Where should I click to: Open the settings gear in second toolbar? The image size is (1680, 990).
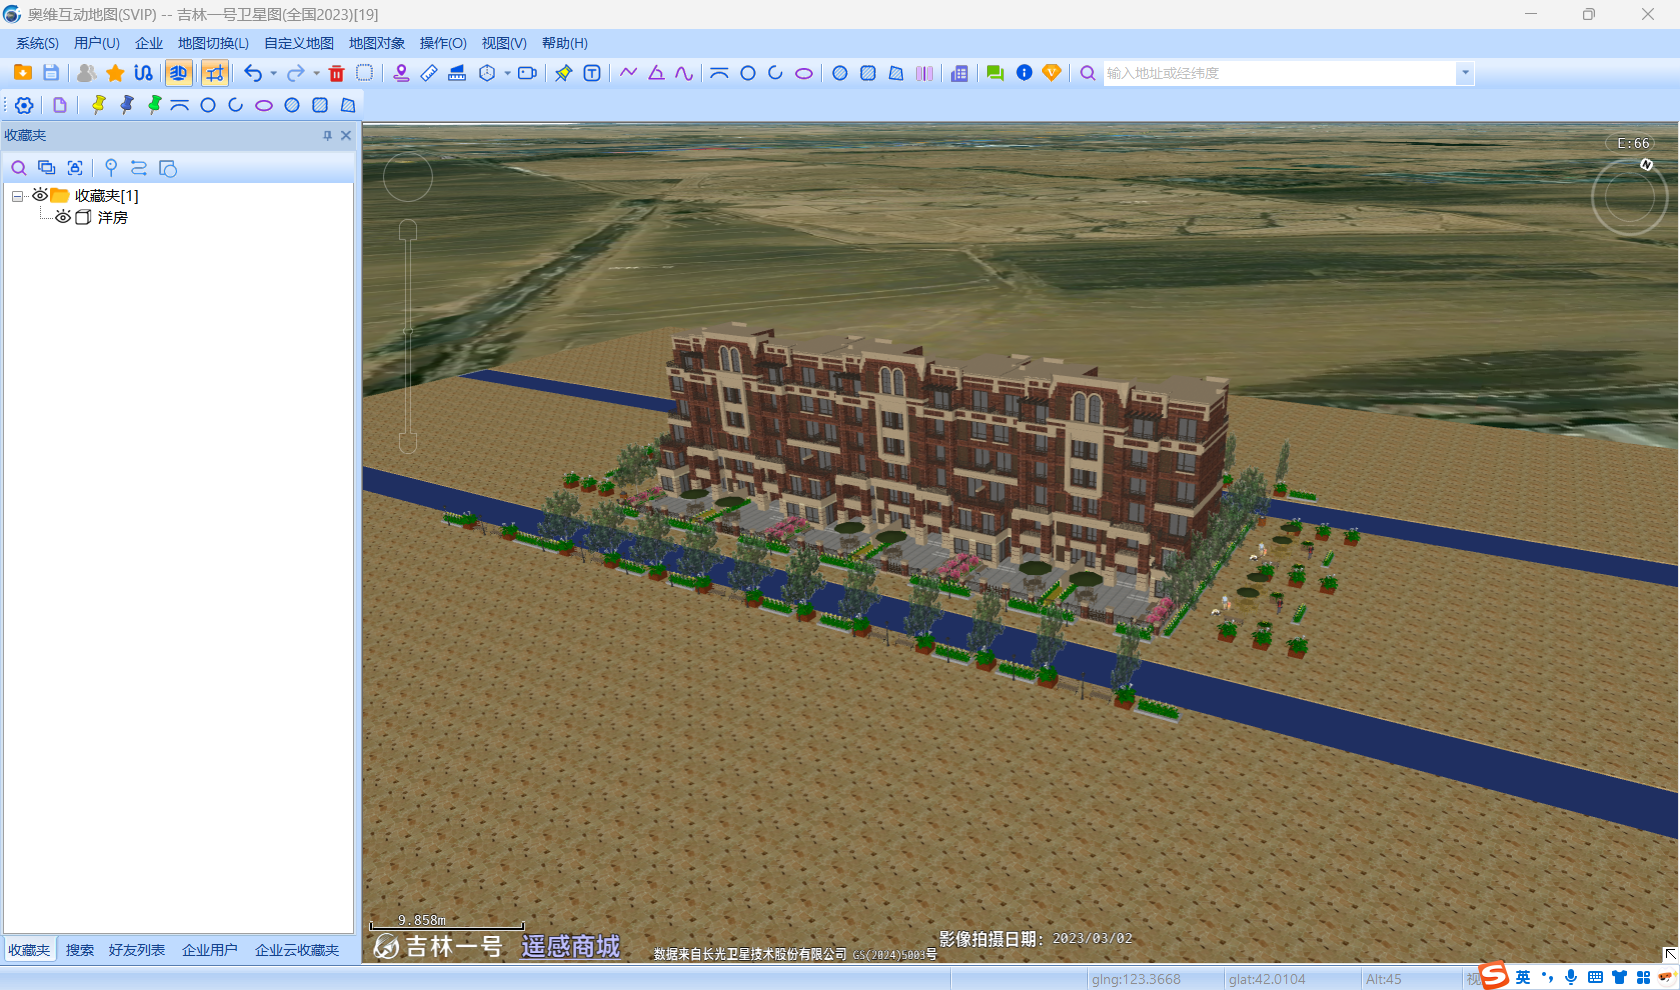click(x=24, y=105)
